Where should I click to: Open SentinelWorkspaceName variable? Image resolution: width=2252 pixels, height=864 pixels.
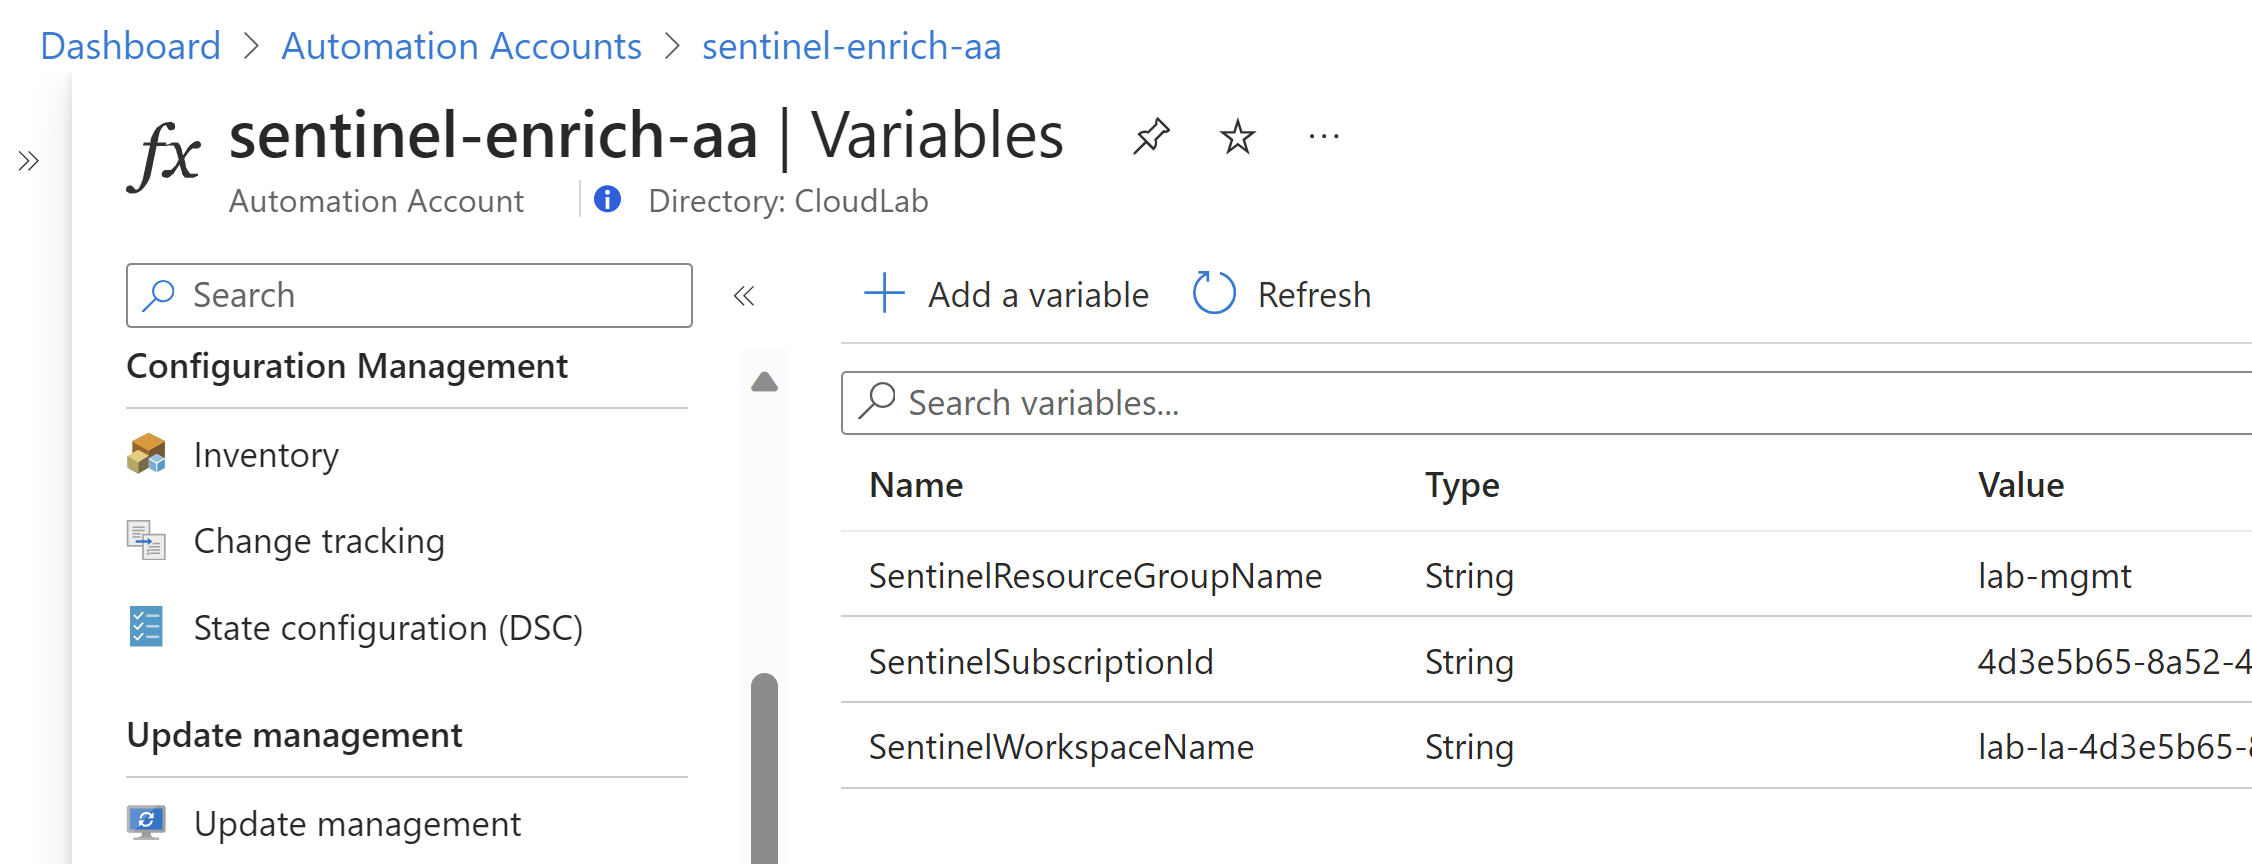click(x=1061, y=747)
